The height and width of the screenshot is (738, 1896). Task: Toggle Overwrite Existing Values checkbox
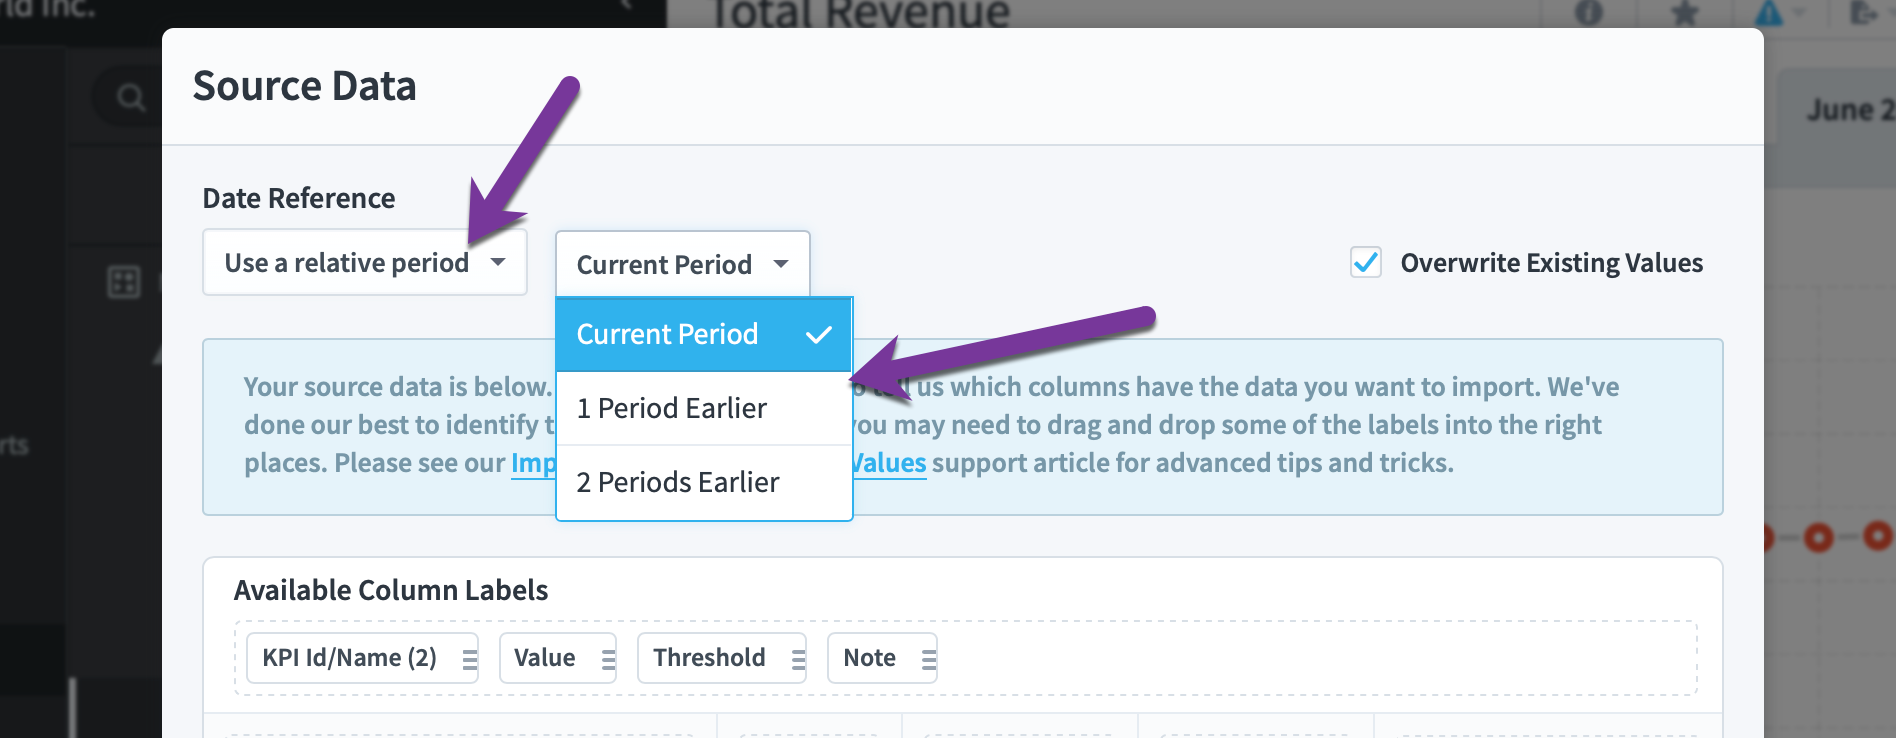click(1366, 262)
